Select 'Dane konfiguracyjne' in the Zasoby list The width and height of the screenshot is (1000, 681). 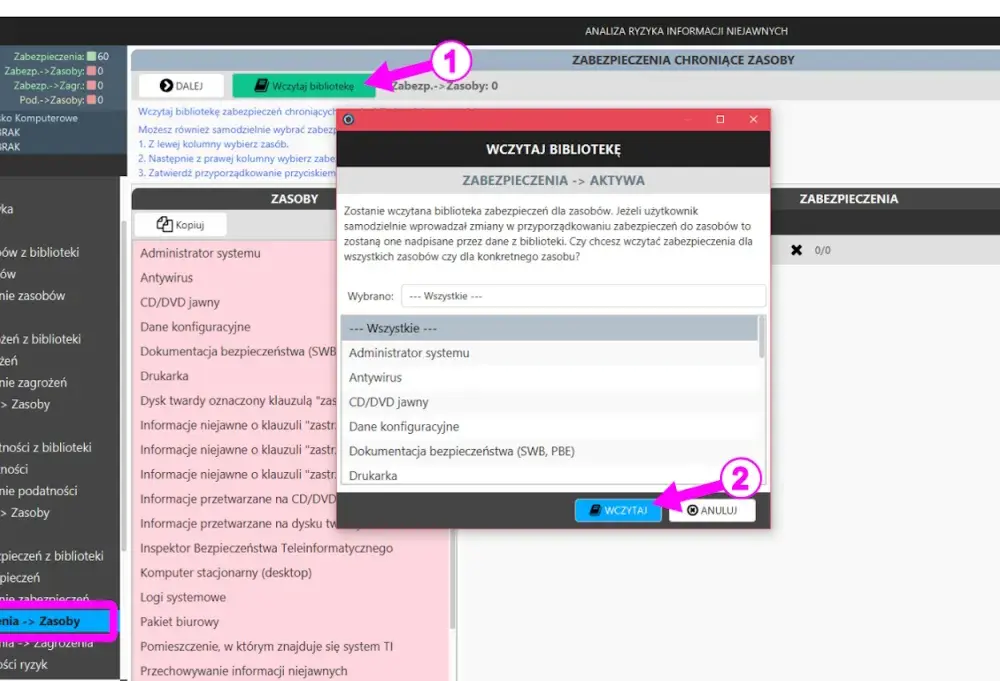[x=235, y=326]
